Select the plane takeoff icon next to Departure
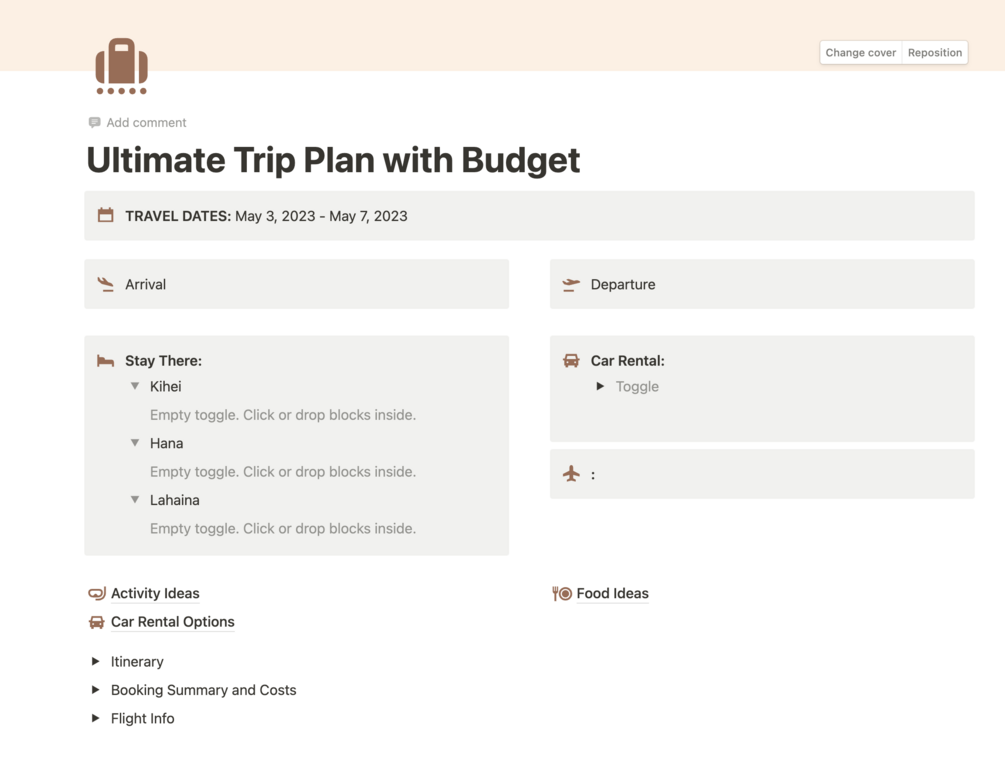Screen dimensions: 1005x766 click(570, 284)
